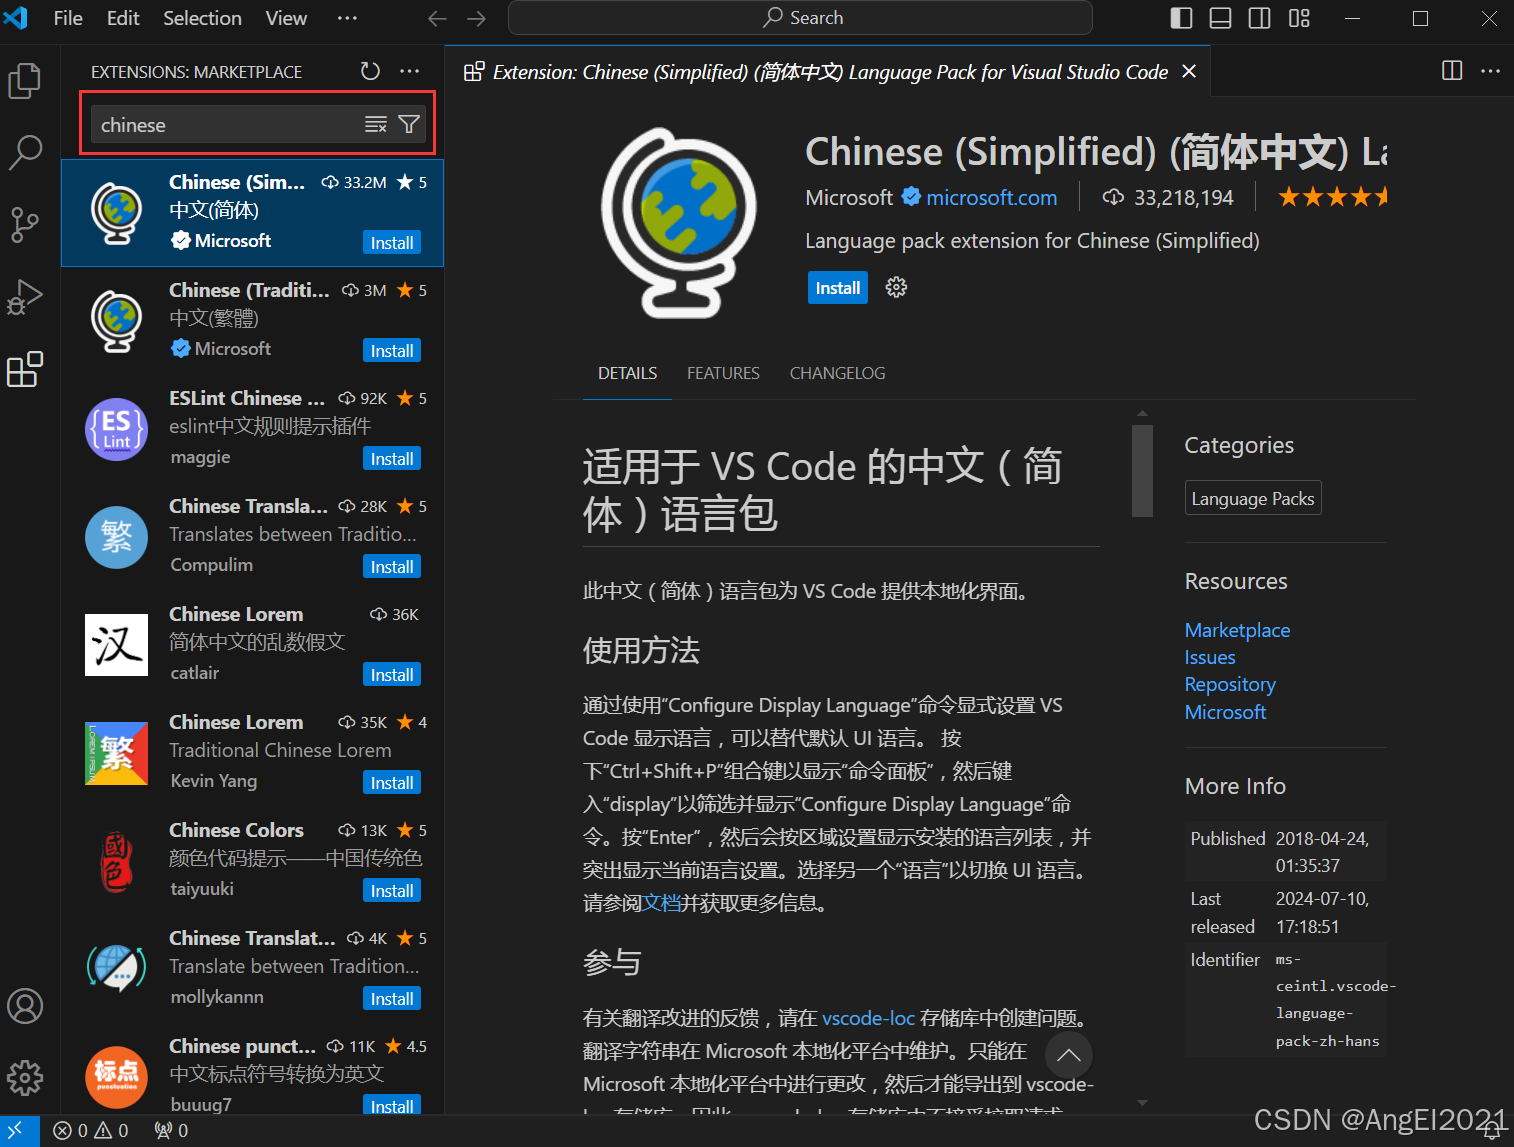The image size is (1514, 1147).
Task: Open extension manage gear next to Install
Action: (896, 287)
